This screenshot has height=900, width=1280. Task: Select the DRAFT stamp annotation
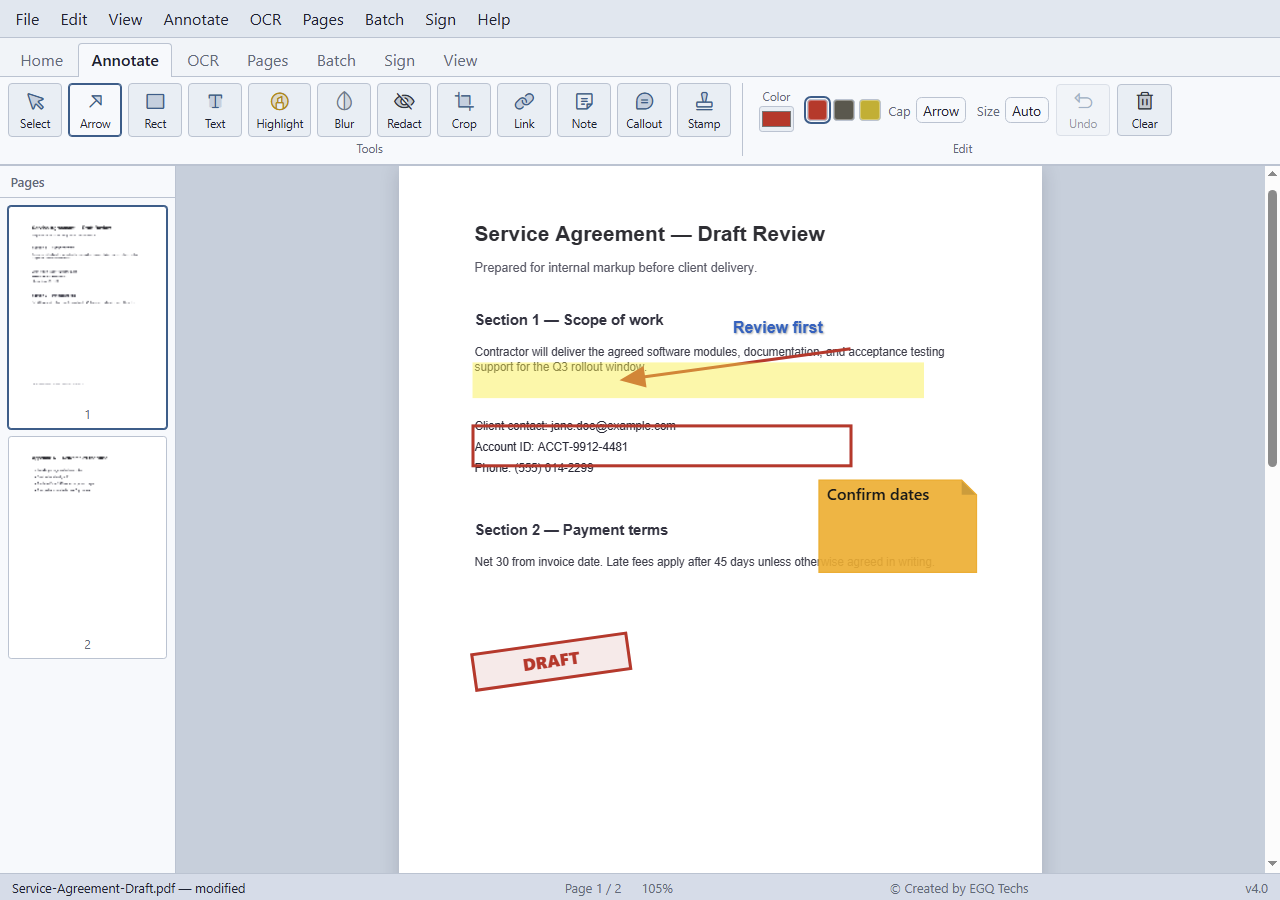pos(551,662)
